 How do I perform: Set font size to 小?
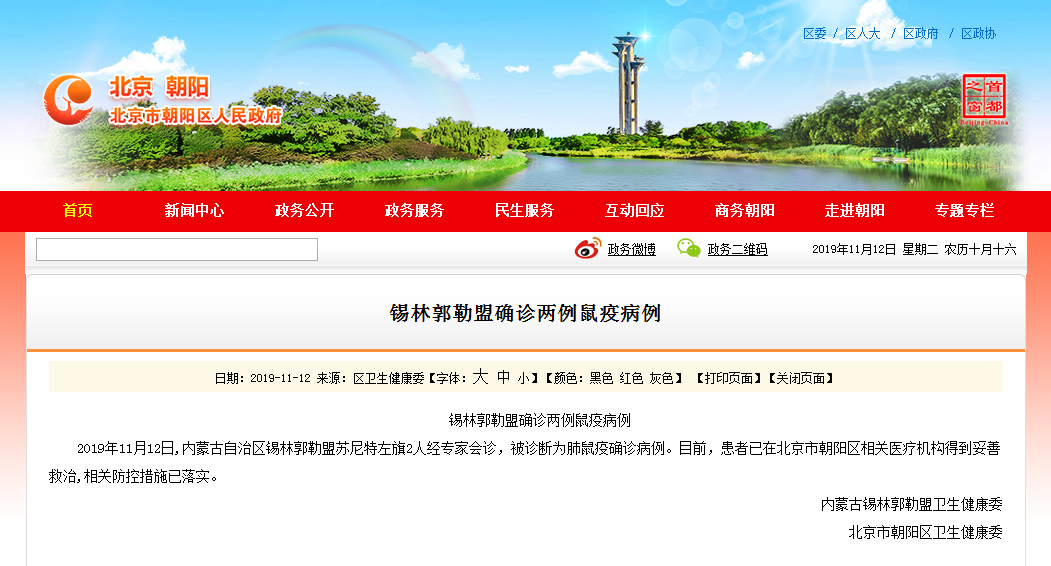pyautogui.click(x=523, y=379)
